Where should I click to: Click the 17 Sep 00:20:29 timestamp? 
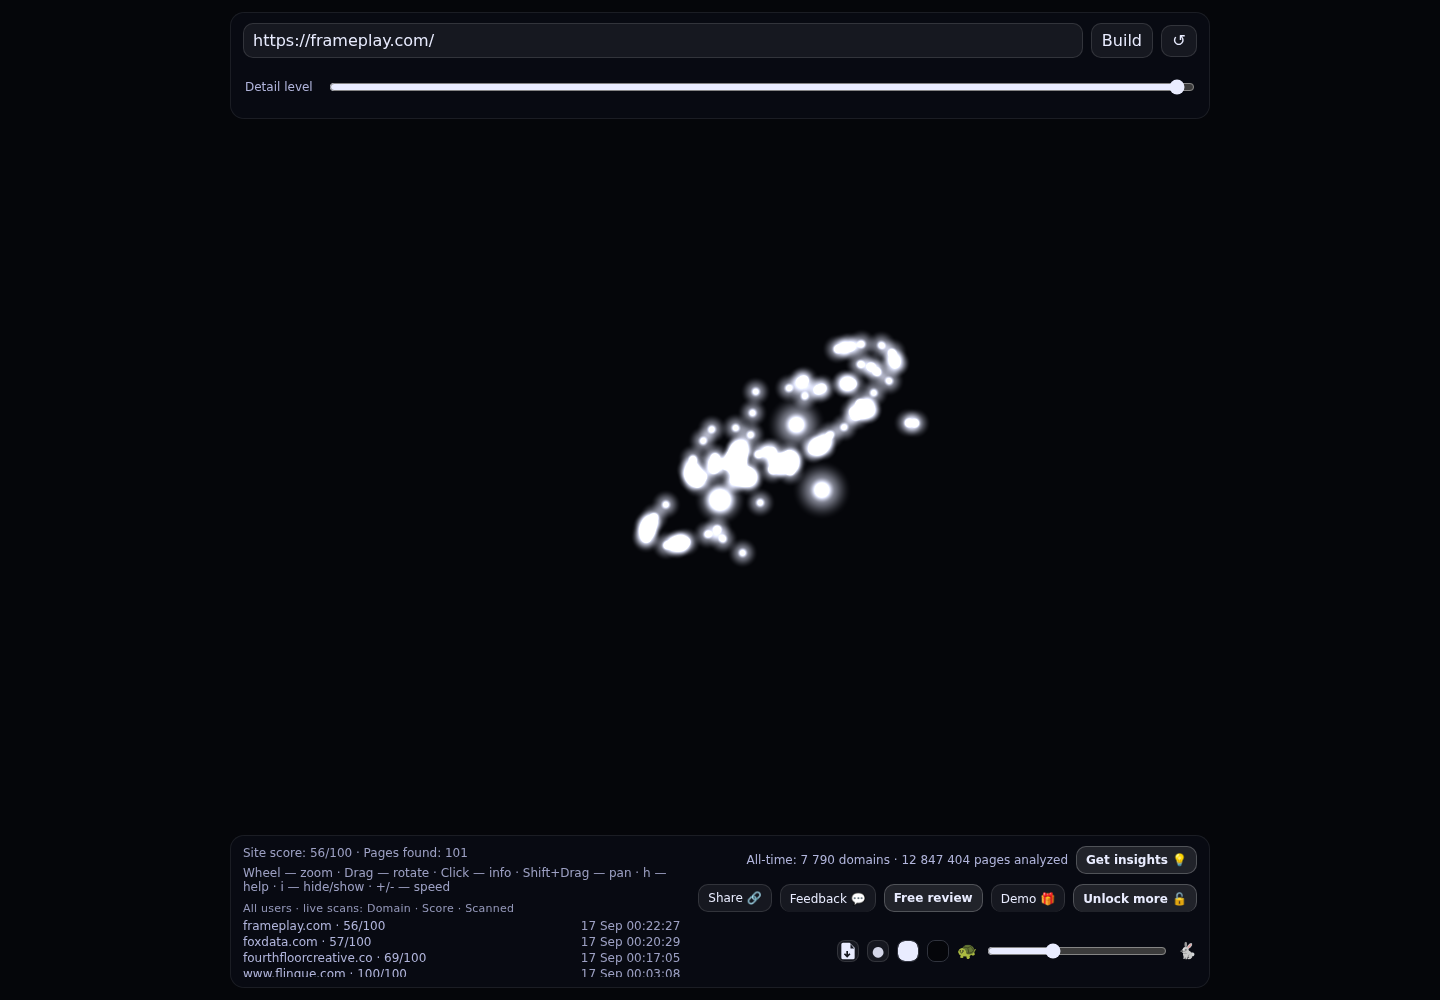(630, 942)
